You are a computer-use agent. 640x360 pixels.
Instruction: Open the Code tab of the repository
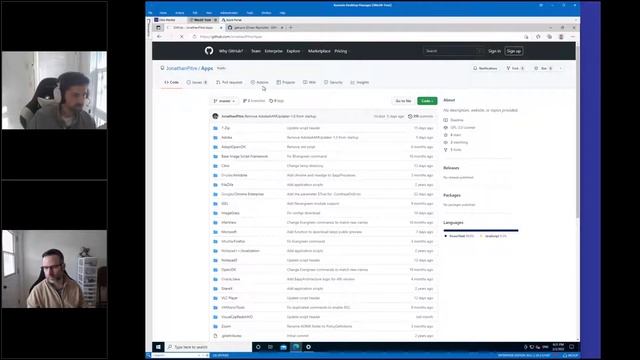(172, 82)
